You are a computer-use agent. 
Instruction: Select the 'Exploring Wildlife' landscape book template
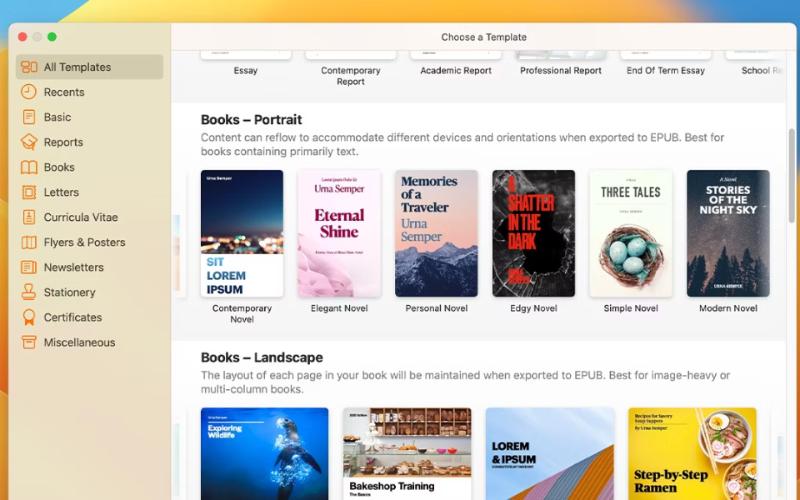(264, 454)
